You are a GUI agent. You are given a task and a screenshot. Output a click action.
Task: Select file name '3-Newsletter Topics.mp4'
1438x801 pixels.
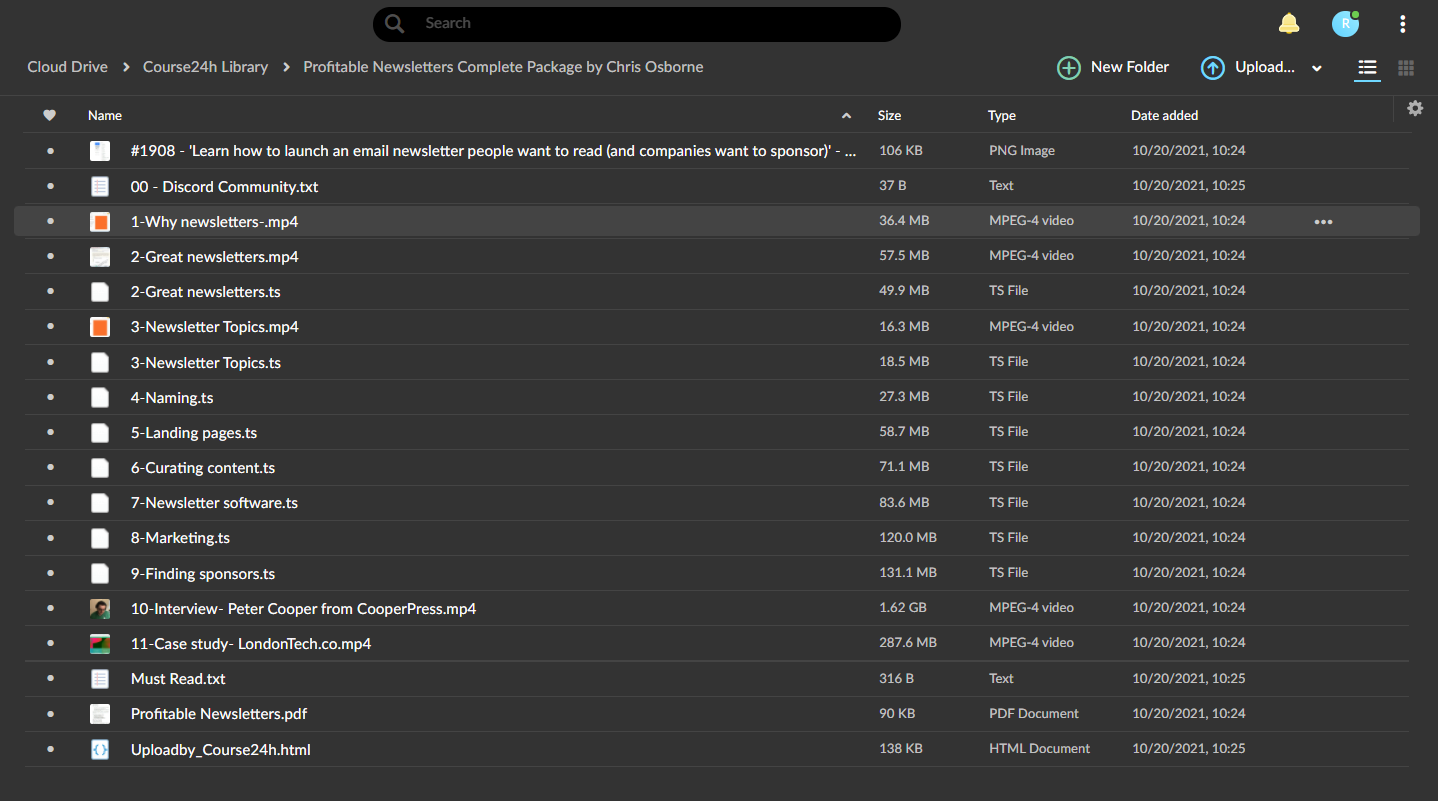click(215, 327)
